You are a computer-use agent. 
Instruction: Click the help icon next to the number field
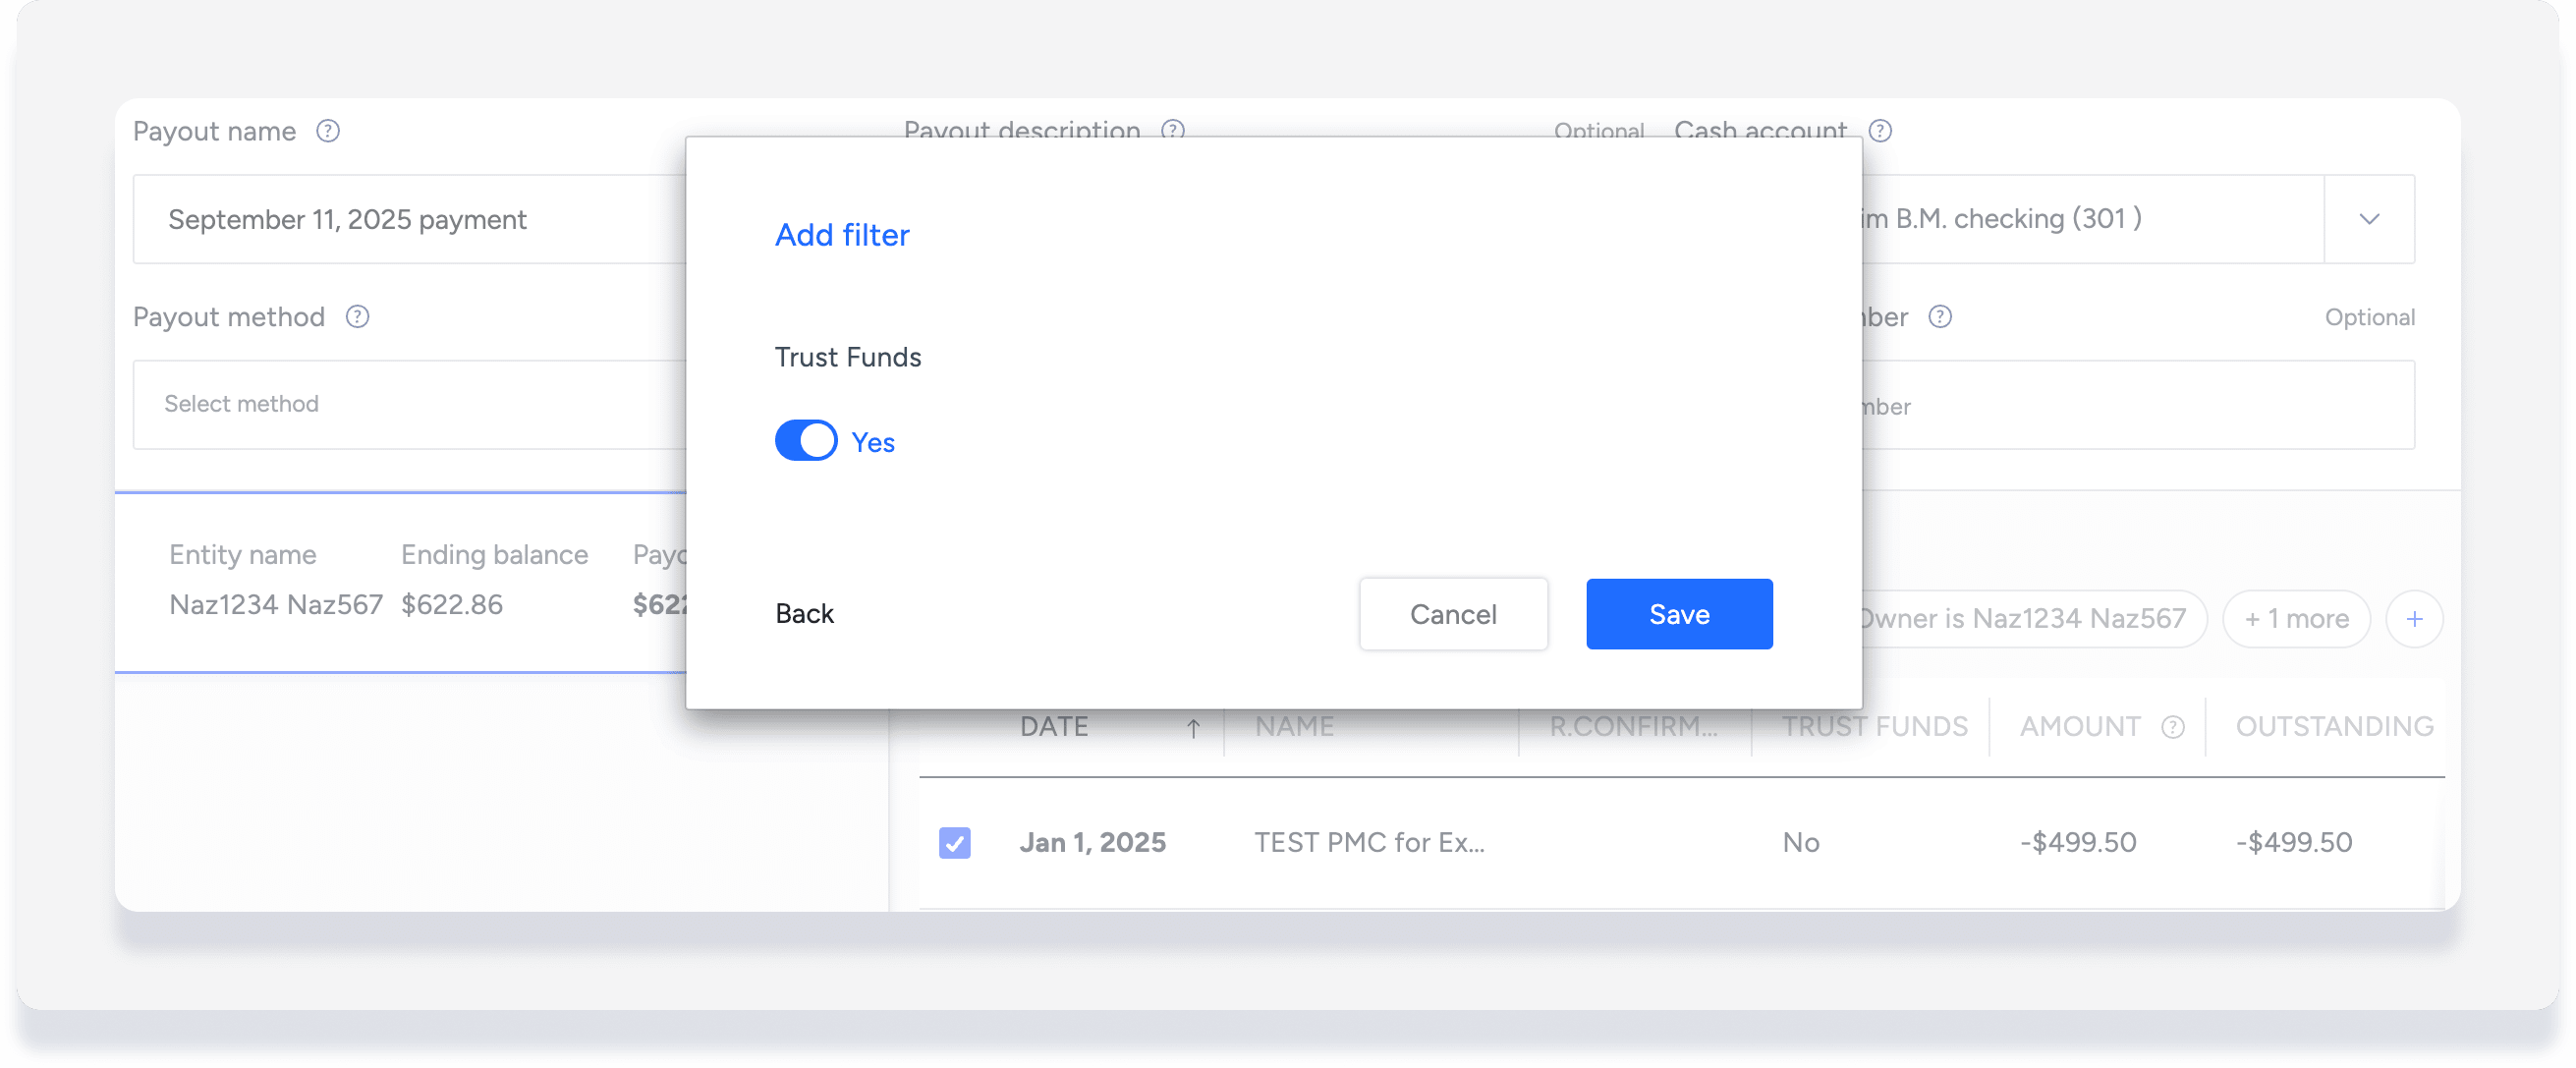1940,317
